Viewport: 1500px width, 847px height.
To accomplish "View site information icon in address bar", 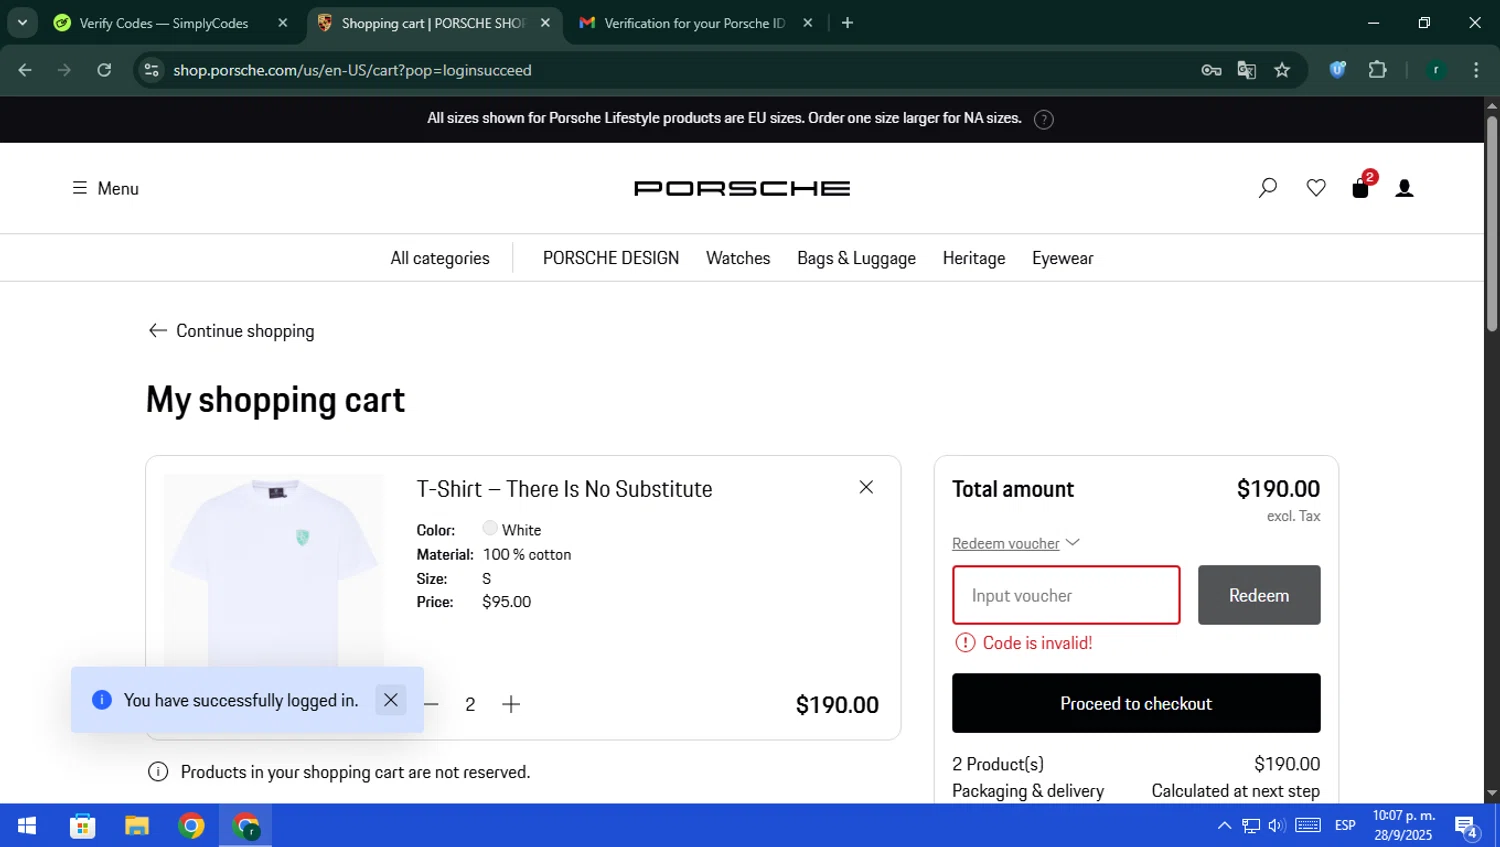I will (151, 70).
